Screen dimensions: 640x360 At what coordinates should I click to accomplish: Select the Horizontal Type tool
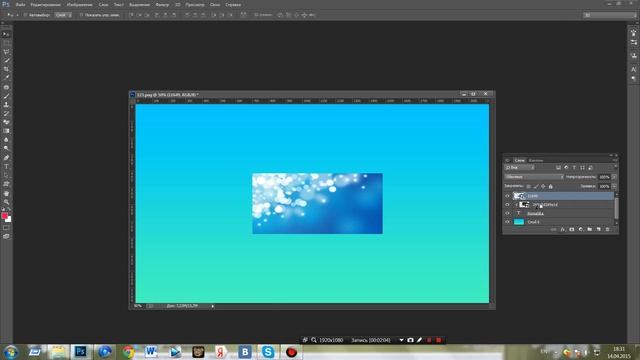coord(6,166)
